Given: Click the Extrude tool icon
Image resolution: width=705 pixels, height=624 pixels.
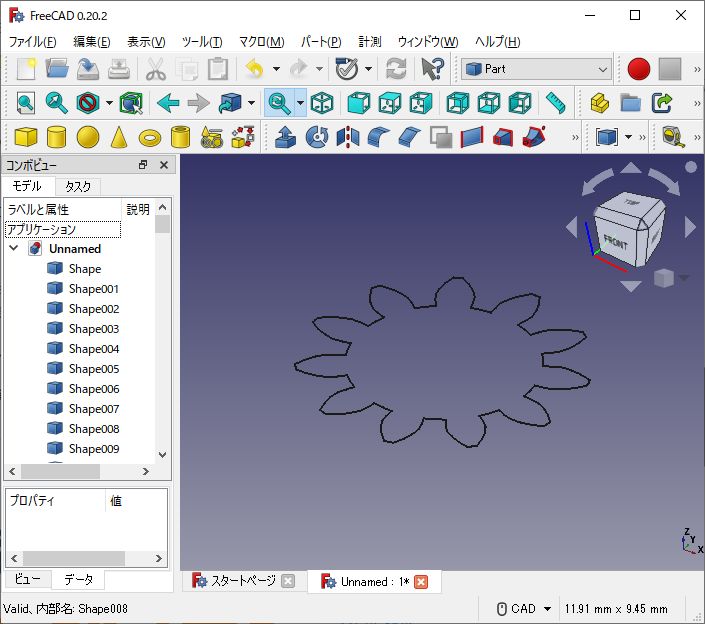Looking at the screenshot, I should [x=286, y=137].
